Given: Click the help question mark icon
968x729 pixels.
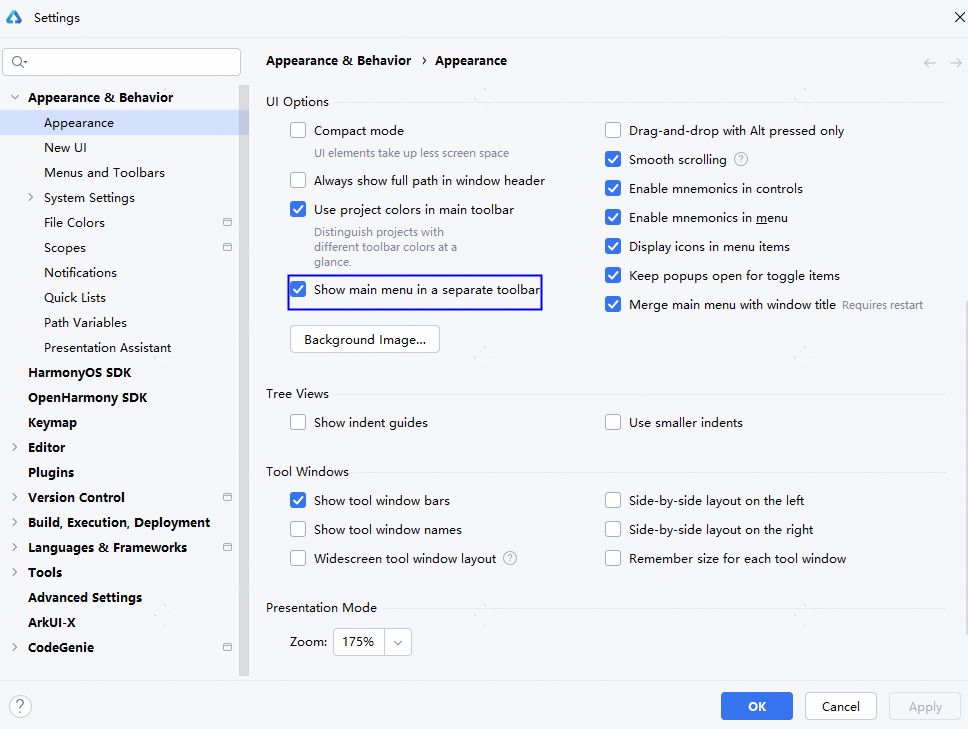Looking at the screenshot, I should [20, 706].
